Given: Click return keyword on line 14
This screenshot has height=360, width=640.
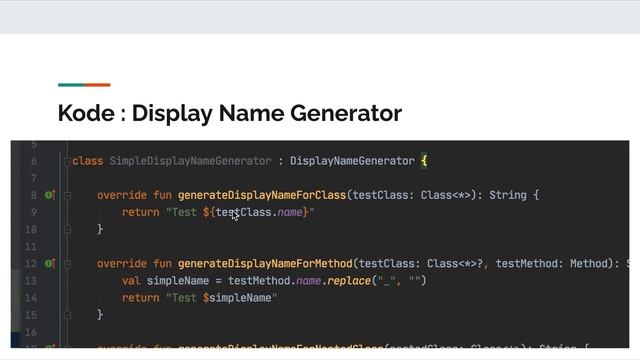Looking at the screenshot, I should pos(140,298).
